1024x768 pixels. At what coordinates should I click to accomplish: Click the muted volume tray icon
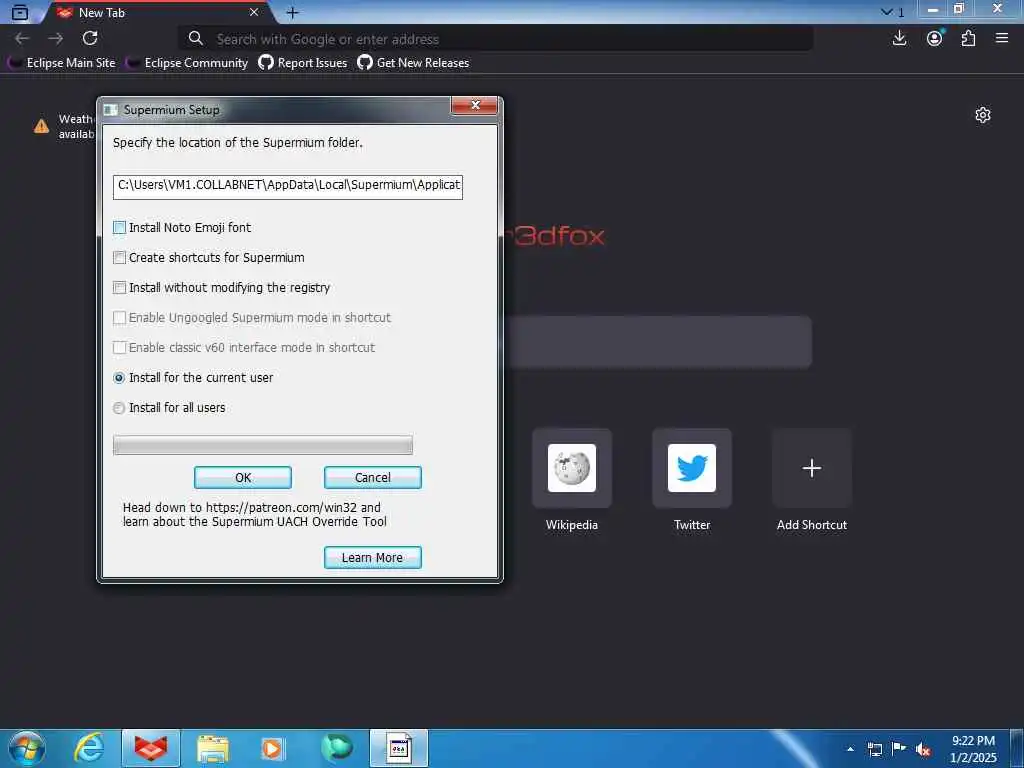click(x=923, y=749)
